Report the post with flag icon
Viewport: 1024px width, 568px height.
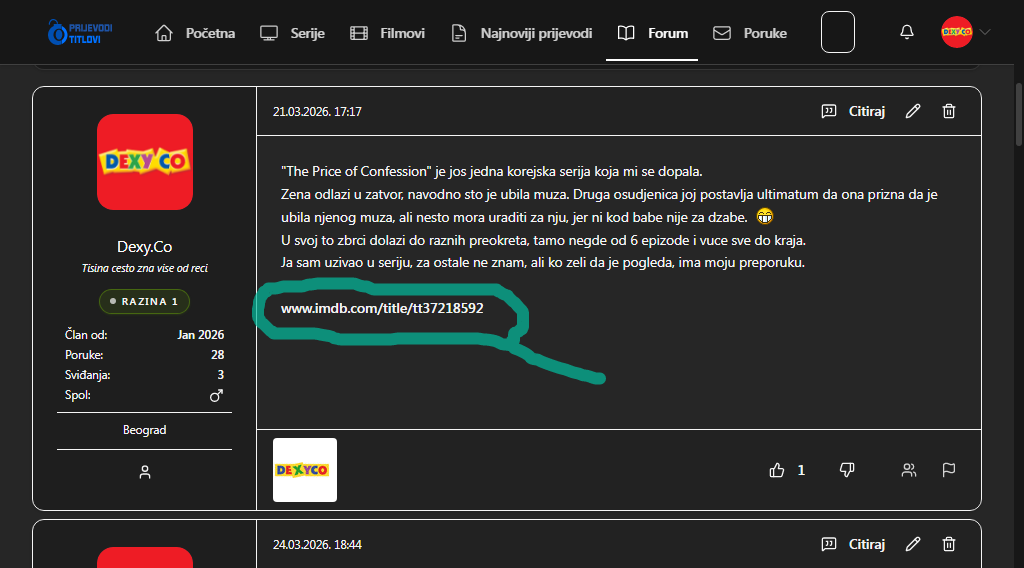tap(949, 470)
